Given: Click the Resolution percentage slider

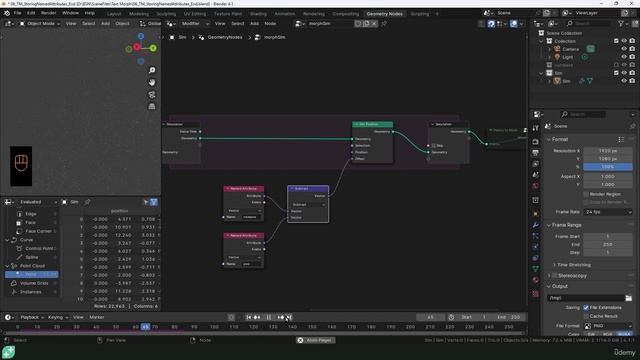Looking at the screenshot, I should 608,167.
